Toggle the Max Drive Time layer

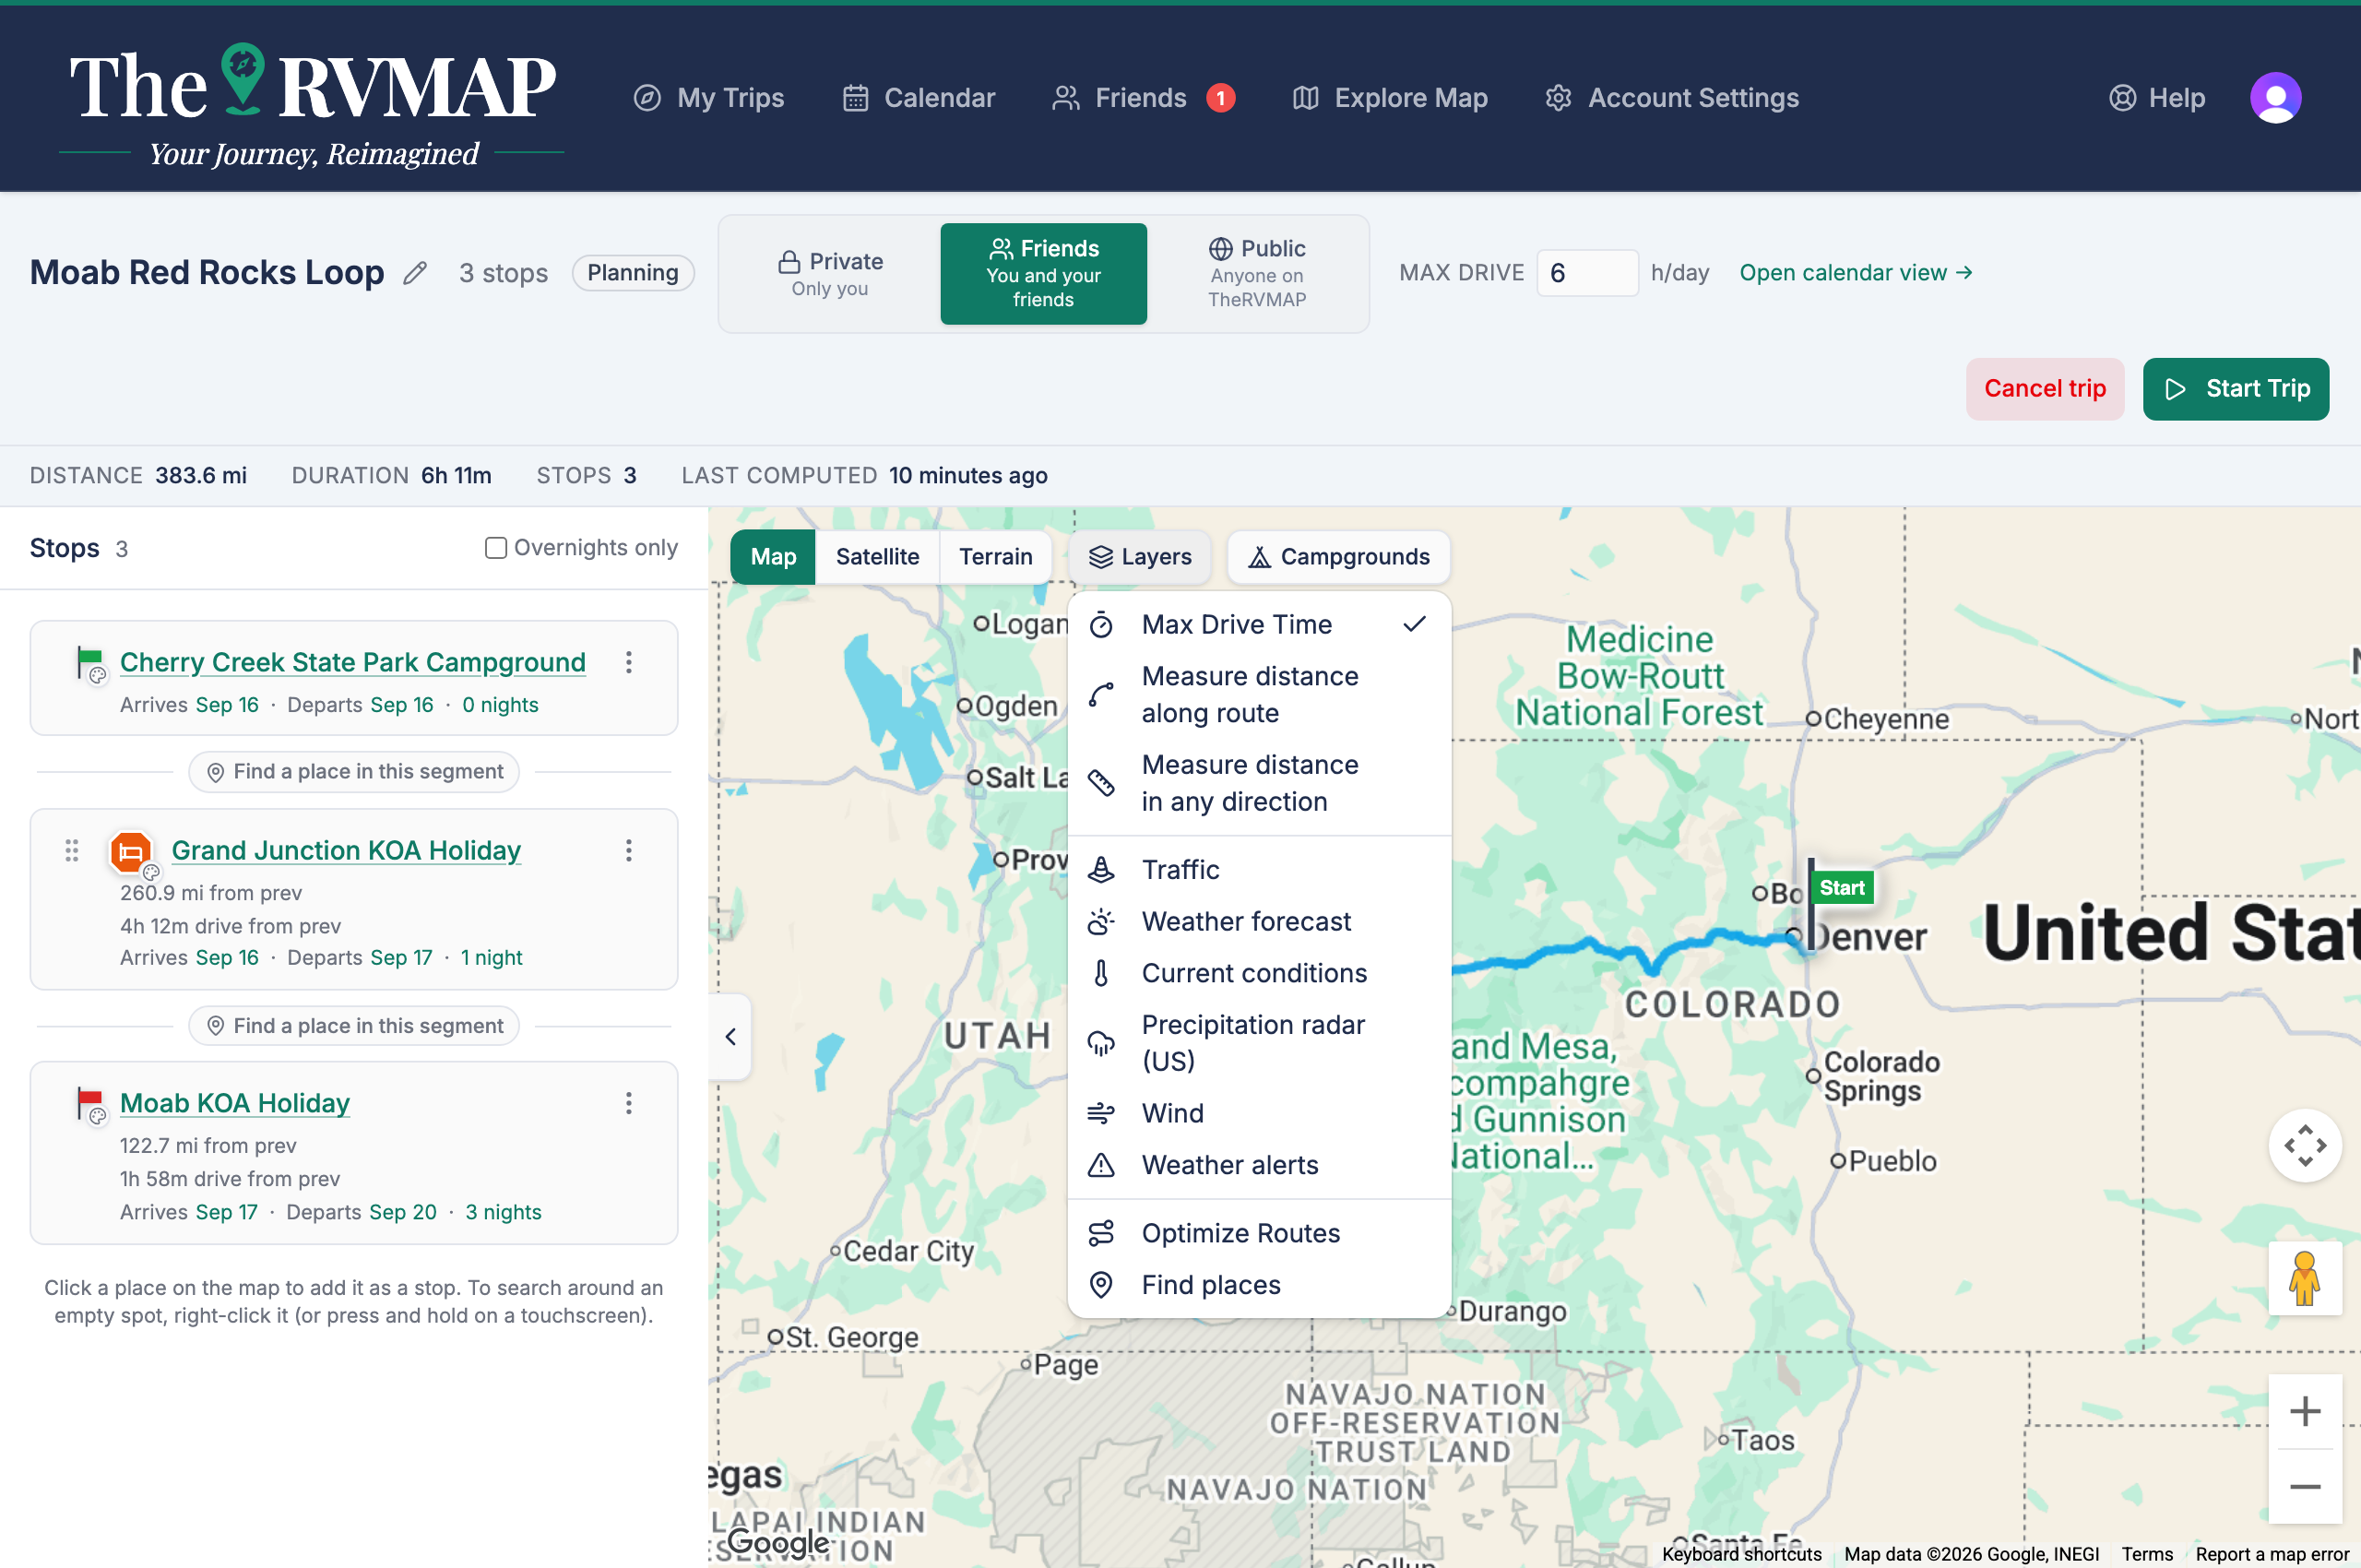[x=1259, y=625]
